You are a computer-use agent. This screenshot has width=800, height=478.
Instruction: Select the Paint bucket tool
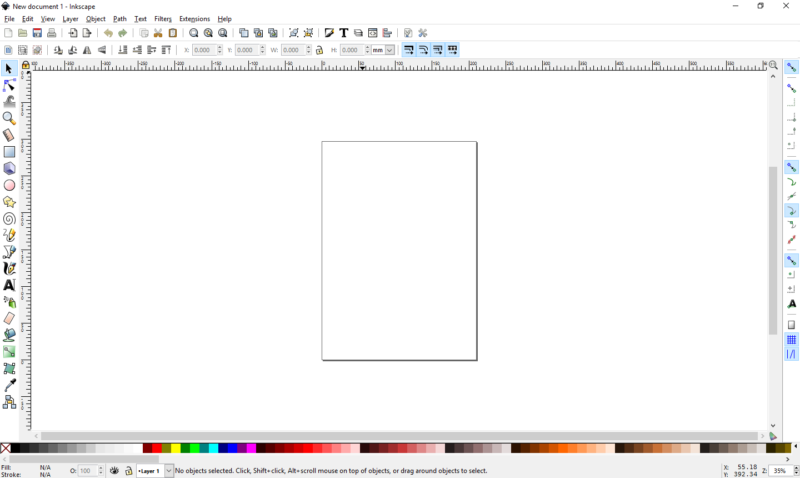tap(9, 335)
